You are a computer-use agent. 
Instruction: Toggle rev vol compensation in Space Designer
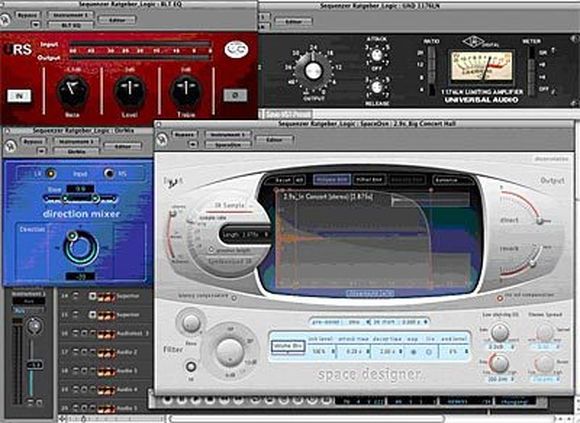(x=500, y=298)
